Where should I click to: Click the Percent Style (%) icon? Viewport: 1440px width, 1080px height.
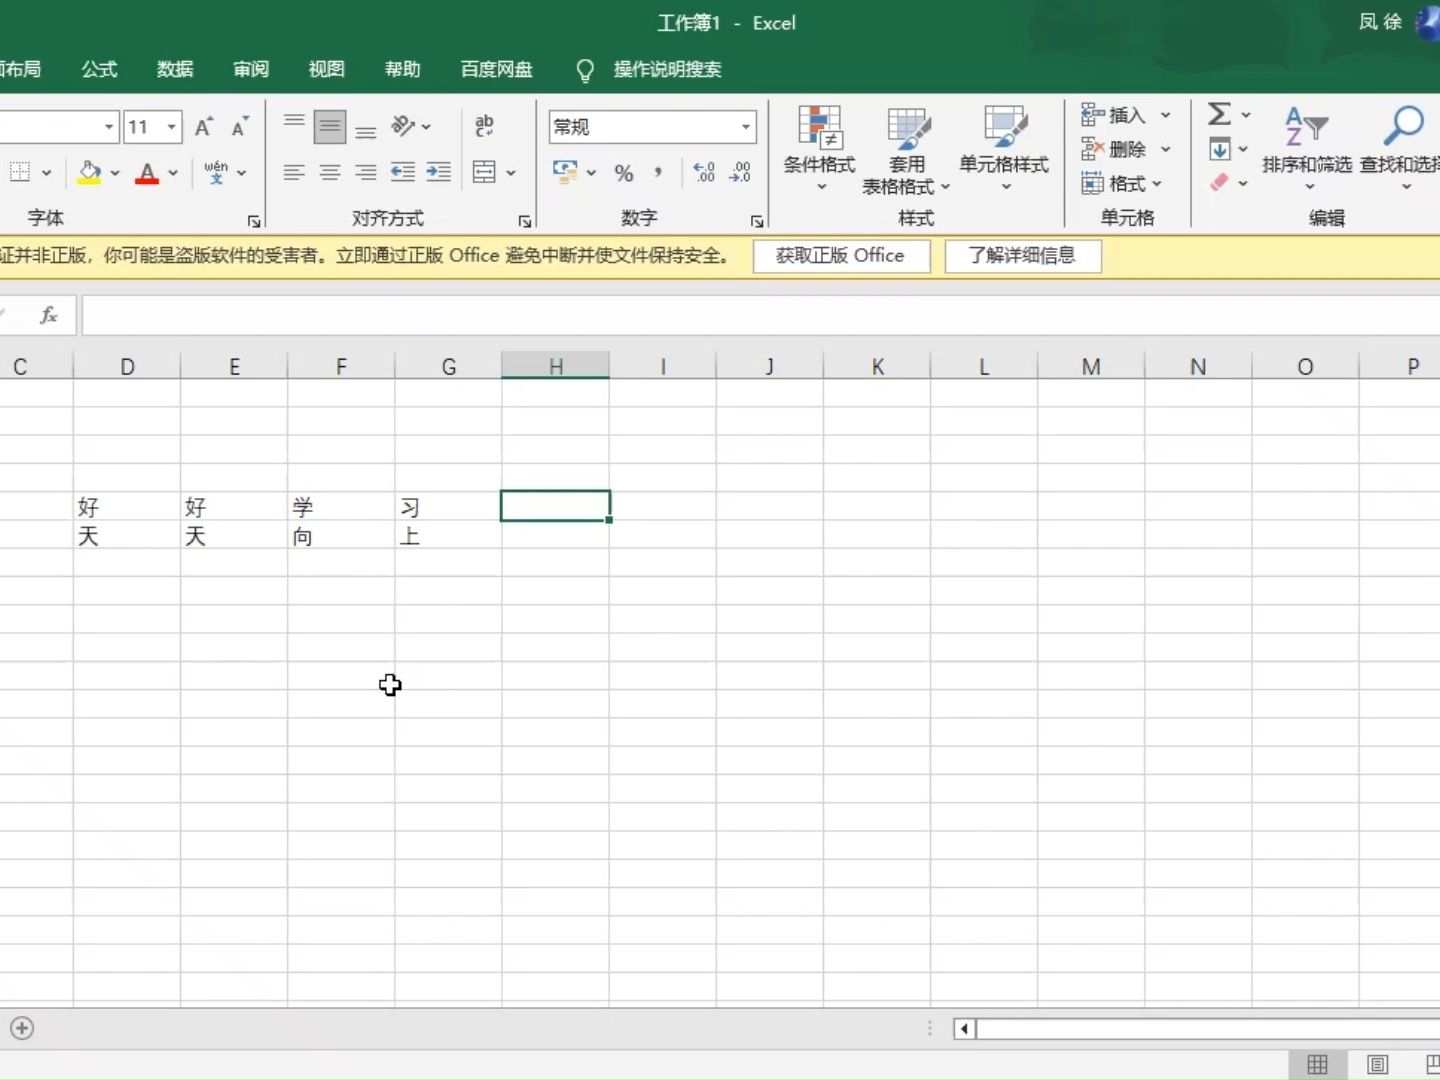(625, 172)
